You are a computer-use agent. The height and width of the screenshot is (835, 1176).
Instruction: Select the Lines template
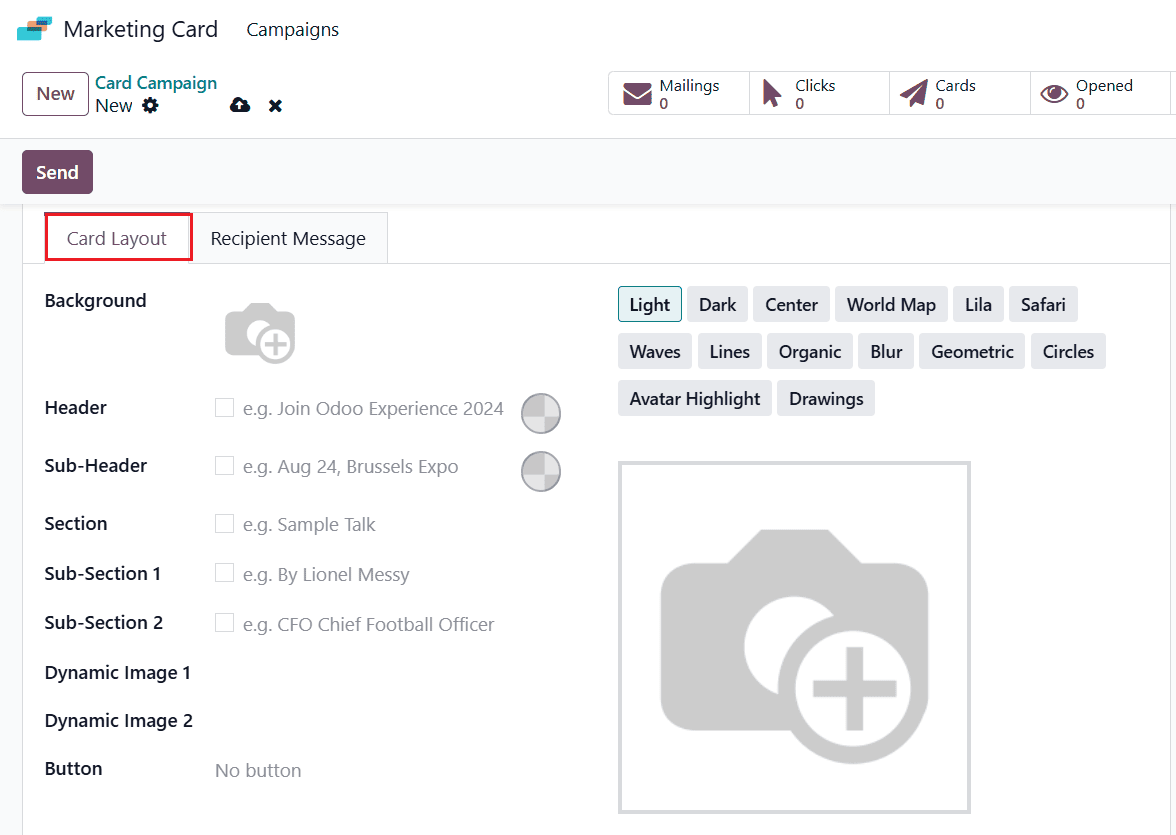point(729,351)
